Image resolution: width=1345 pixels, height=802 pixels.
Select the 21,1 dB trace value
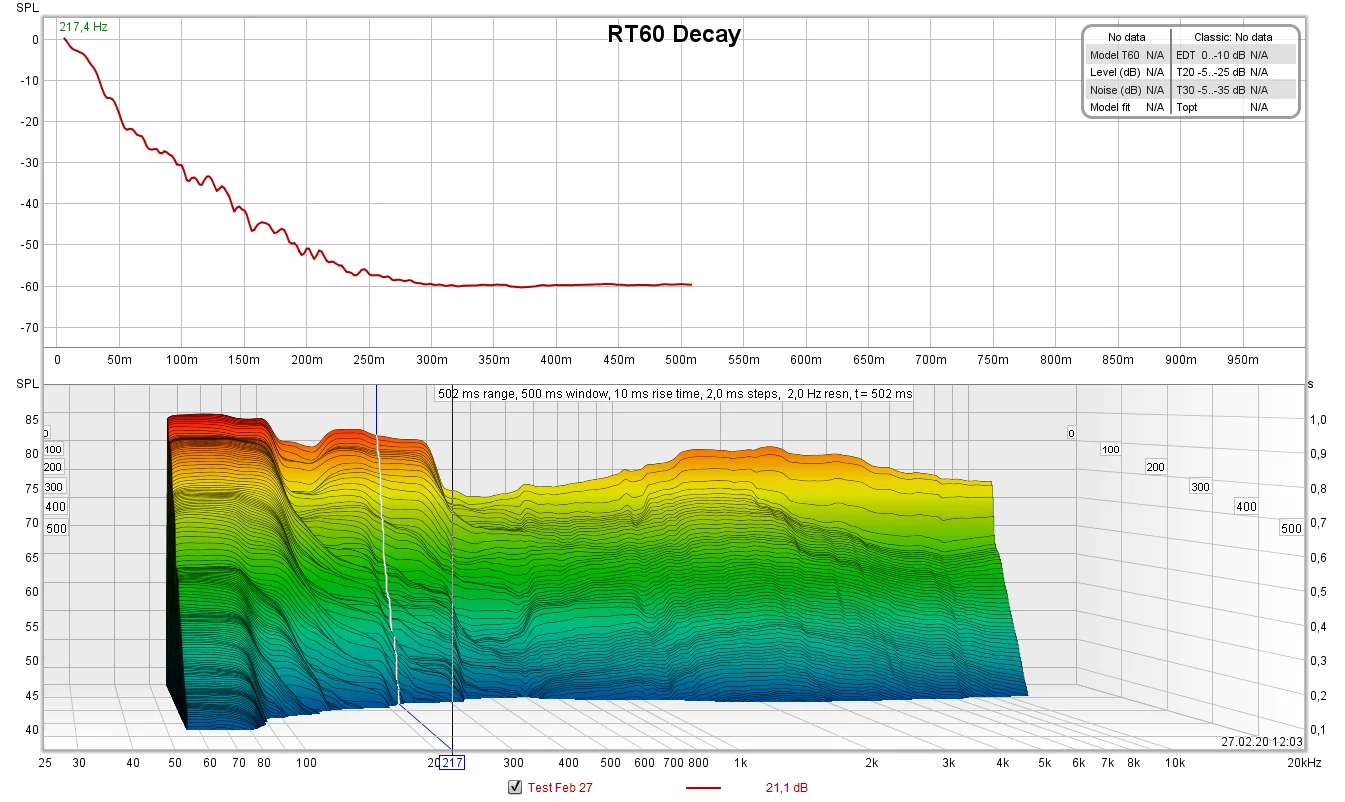point(787,788)
